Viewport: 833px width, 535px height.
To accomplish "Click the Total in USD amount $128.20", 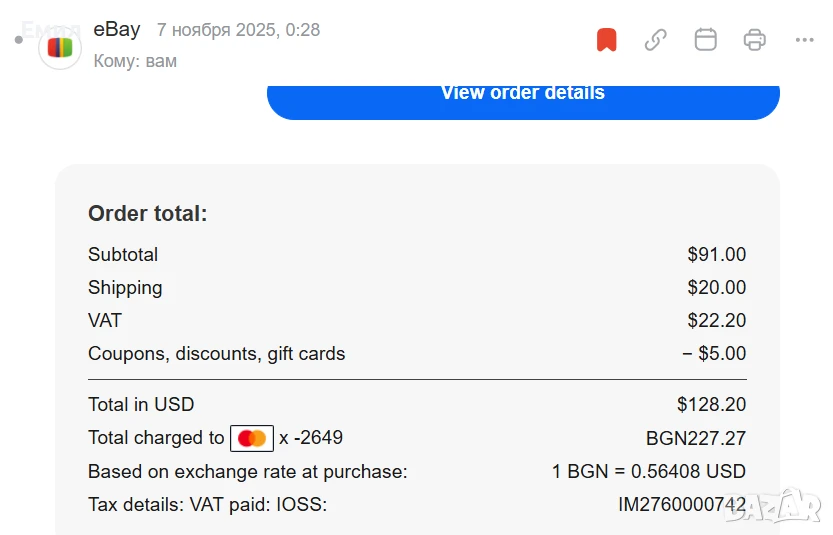I will click(711, 404).
